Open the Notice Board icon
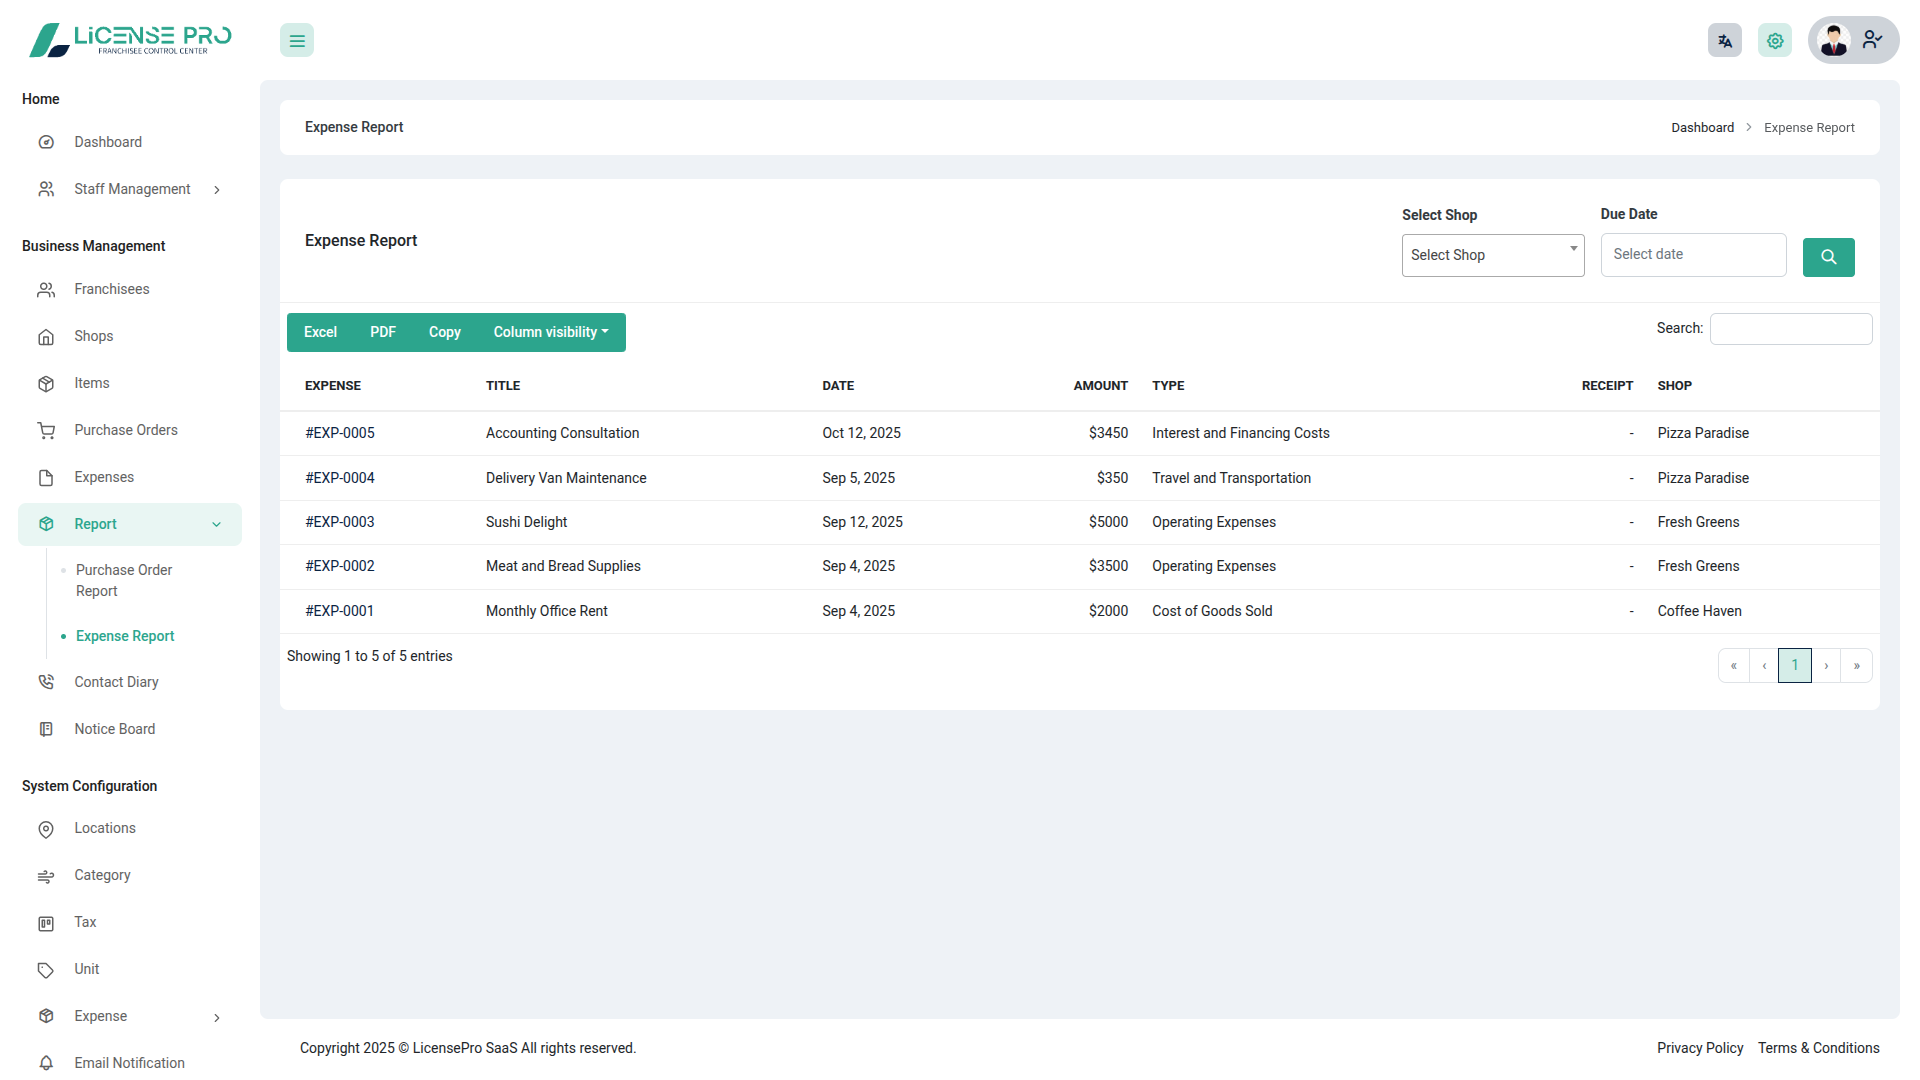The image size is (1920, 1080). click(46, 730)
